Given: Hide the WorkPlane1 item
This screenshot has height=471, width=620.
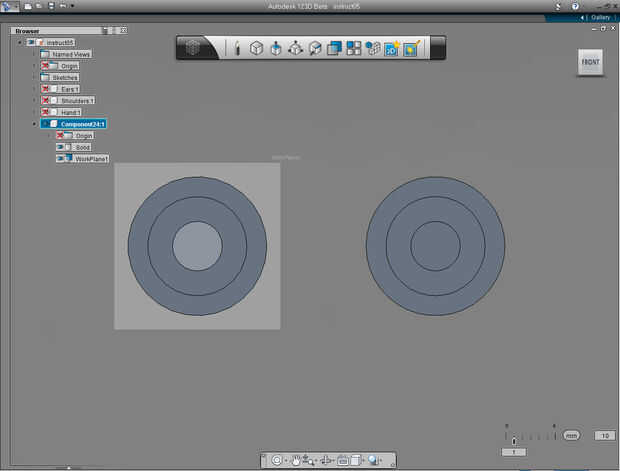Looking at the screenshot, I should click(x=60, y=158).
